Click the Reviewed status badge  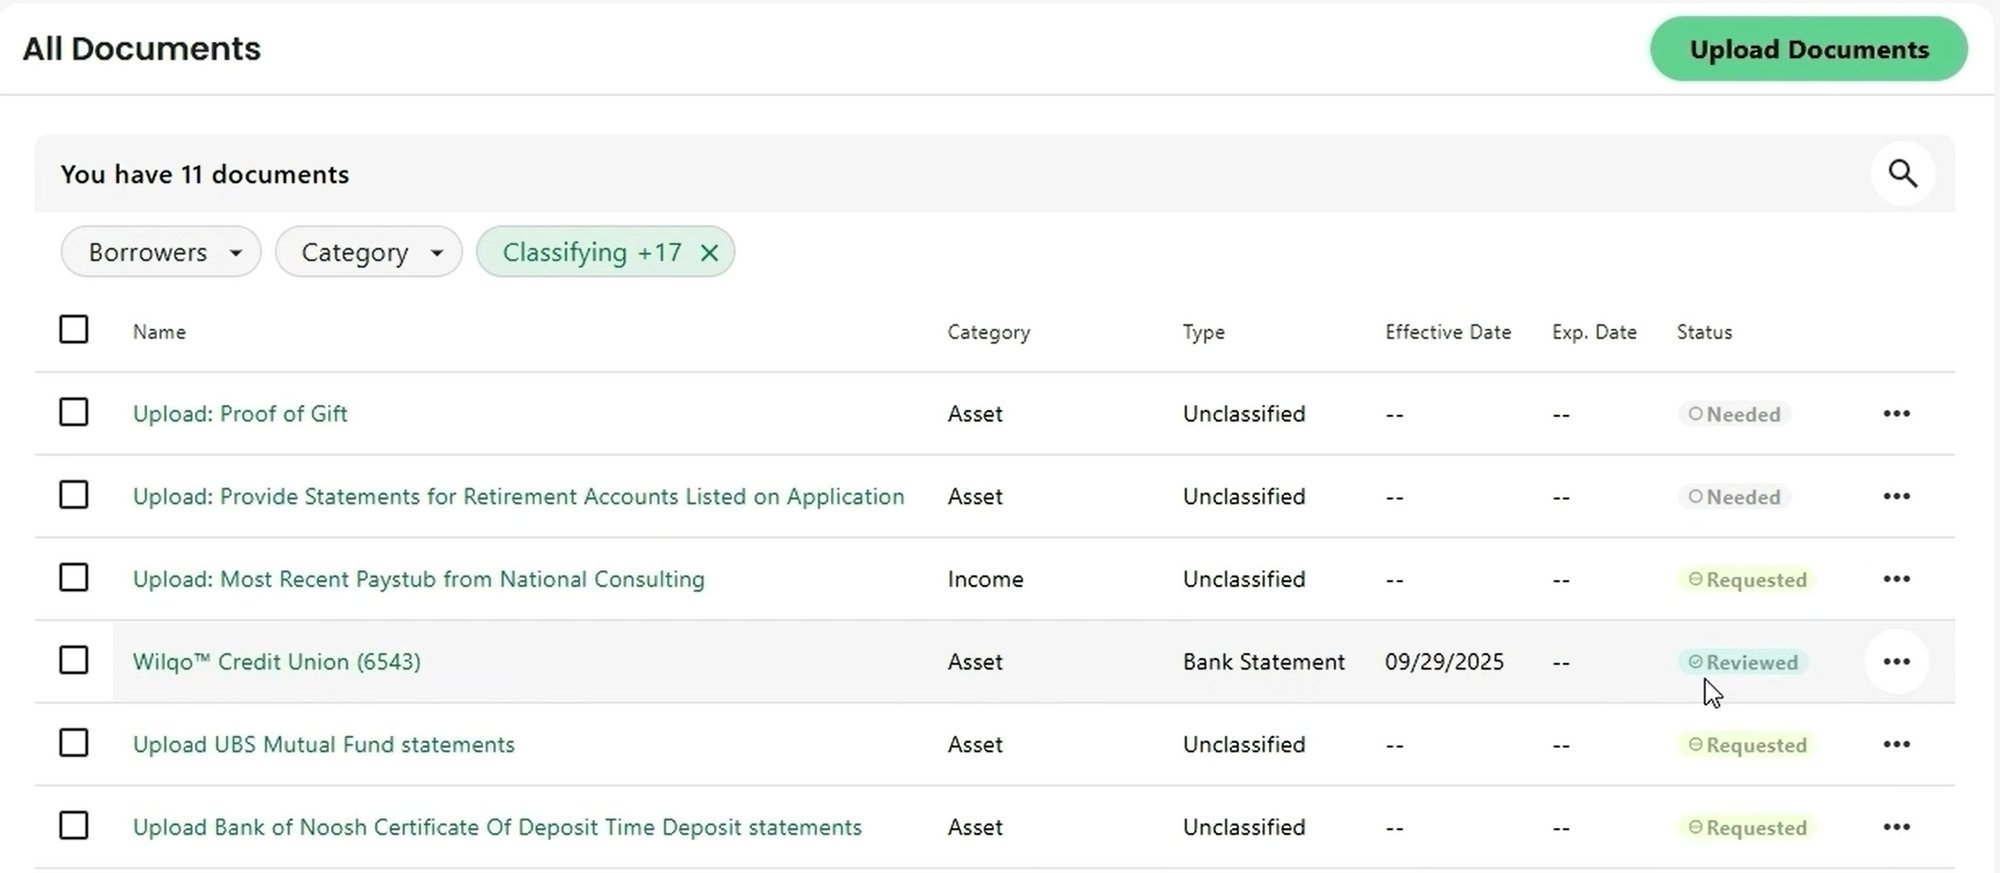pyautogui.click(x=1742, y=662)
